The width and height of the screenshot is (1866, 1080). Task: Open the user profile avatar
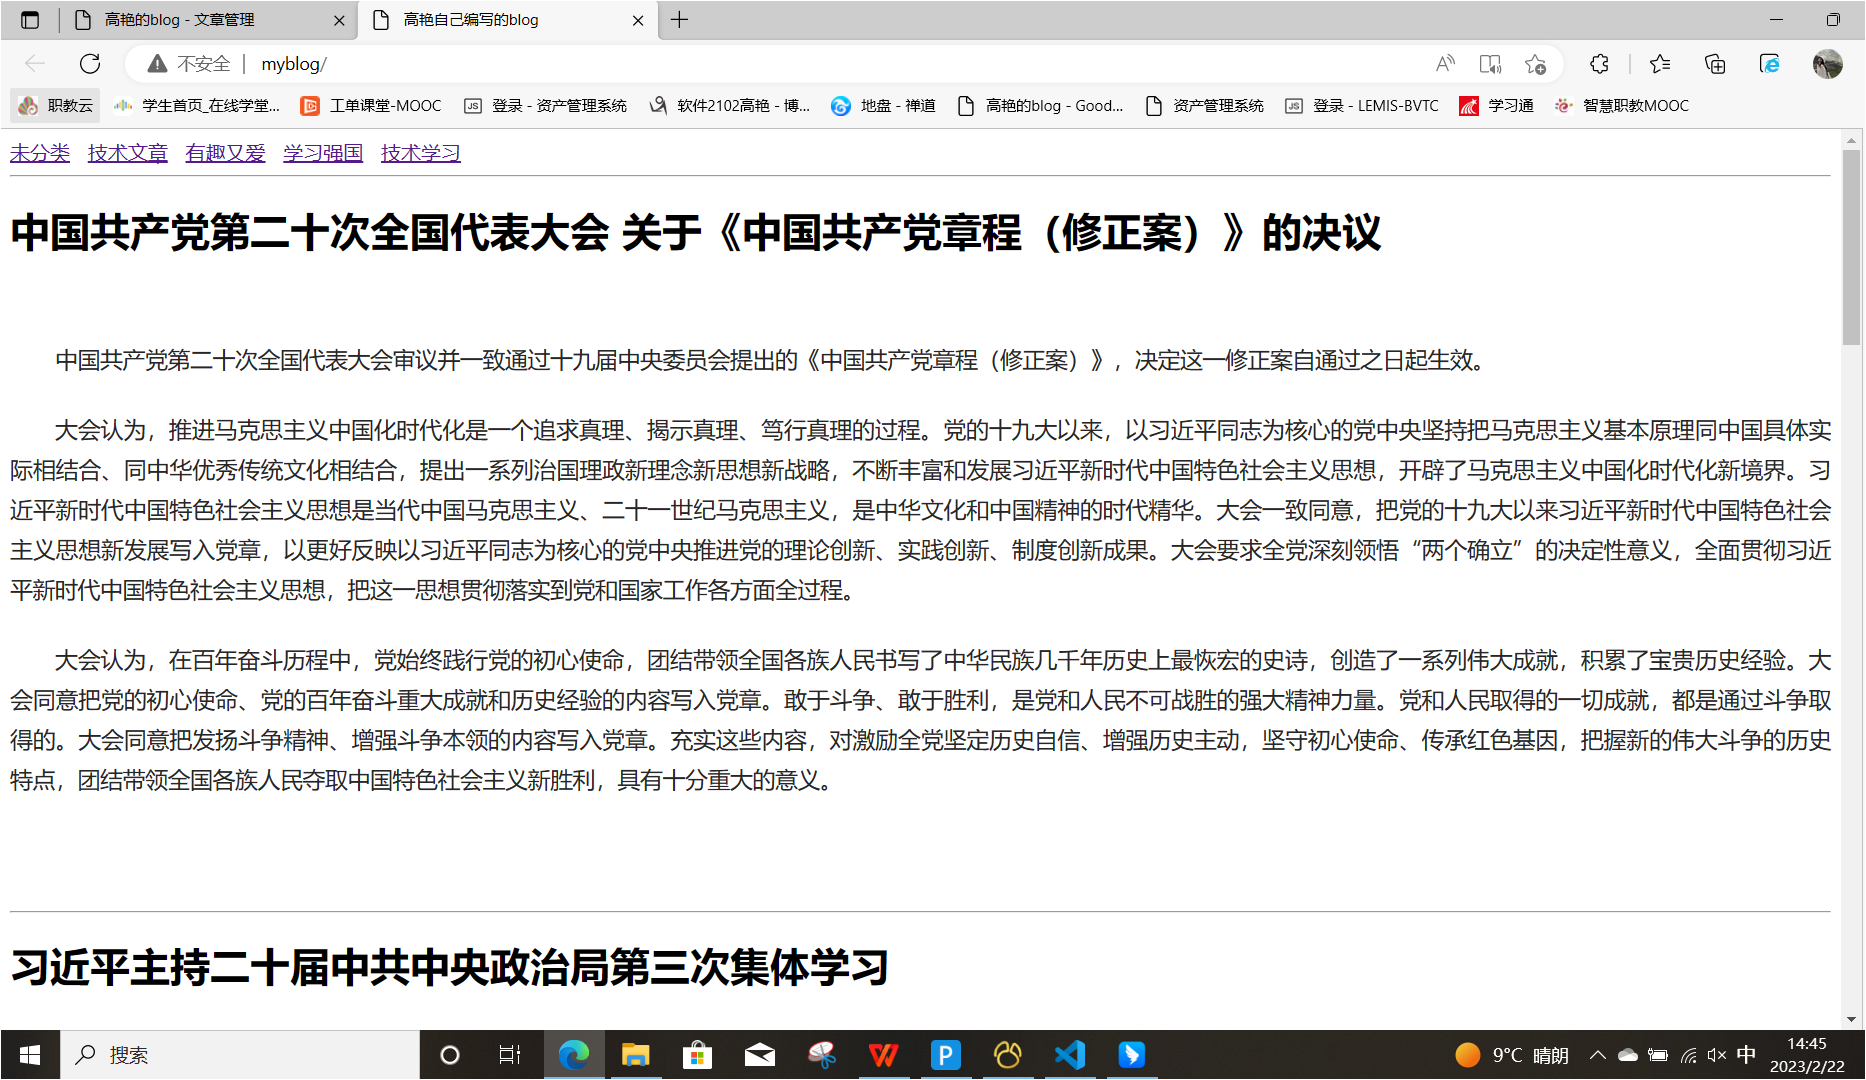1827,64
